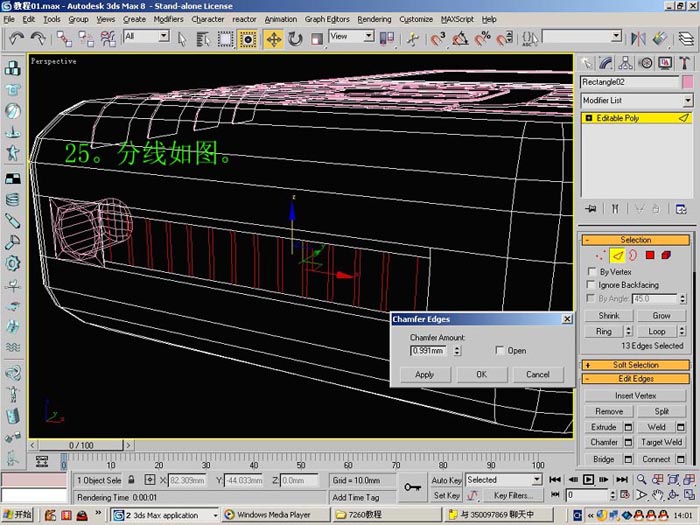Expand the Soft Selection rollout
The height and width of the screenshot is (525, 700).
pyautogui.click(x=636, y=365)
